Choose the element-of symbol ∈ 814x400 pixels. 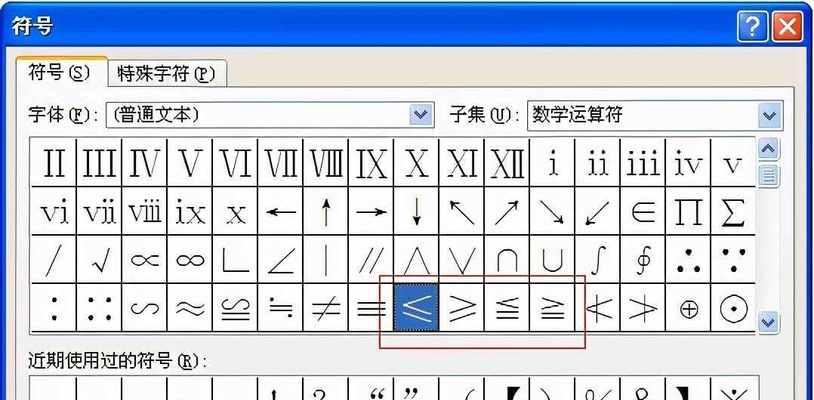click(643, 211)
